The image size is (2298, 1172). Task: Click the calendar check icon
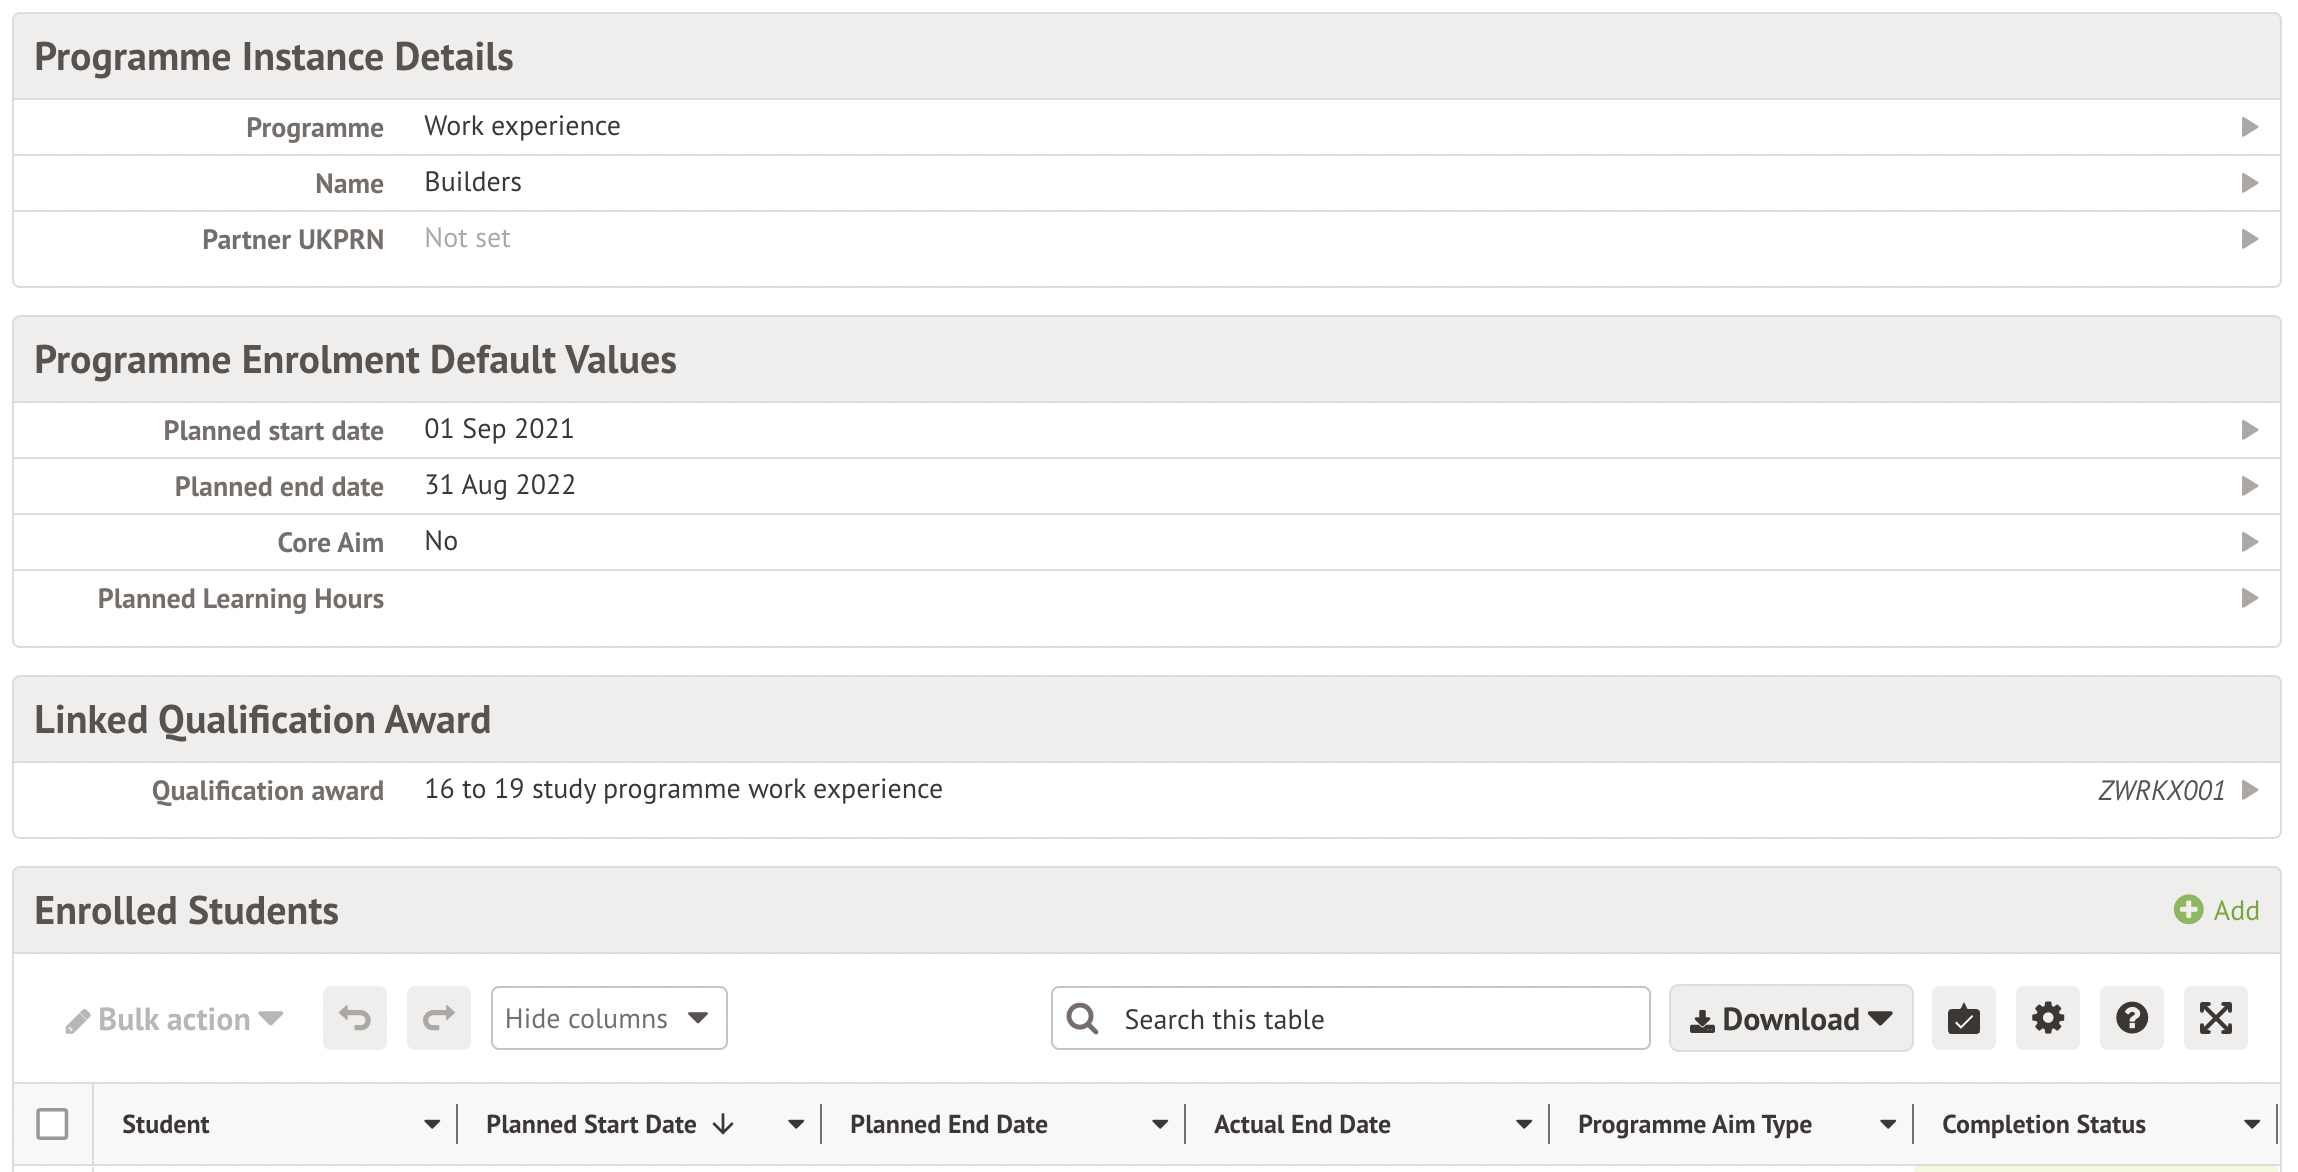(x=1963, y=1018)
